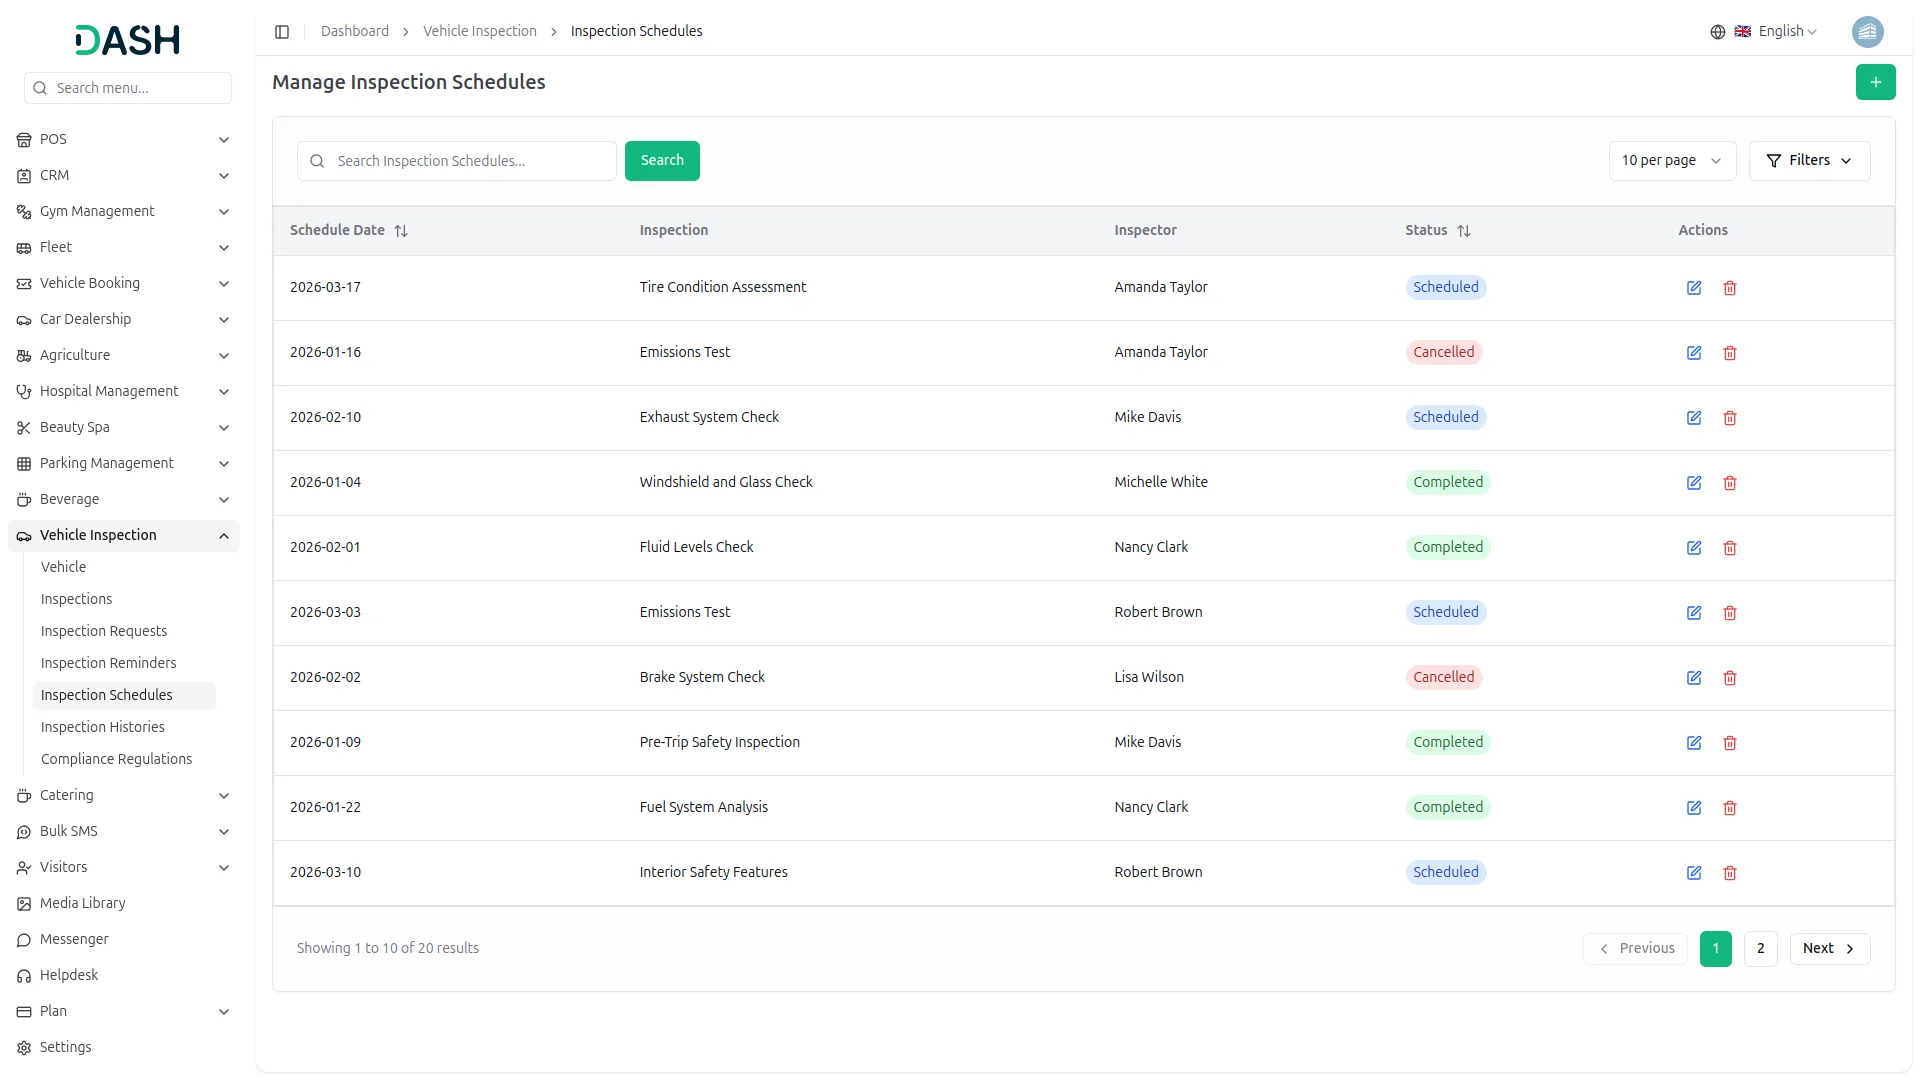Open the 10 per page dropdown

pos(1671,161)
